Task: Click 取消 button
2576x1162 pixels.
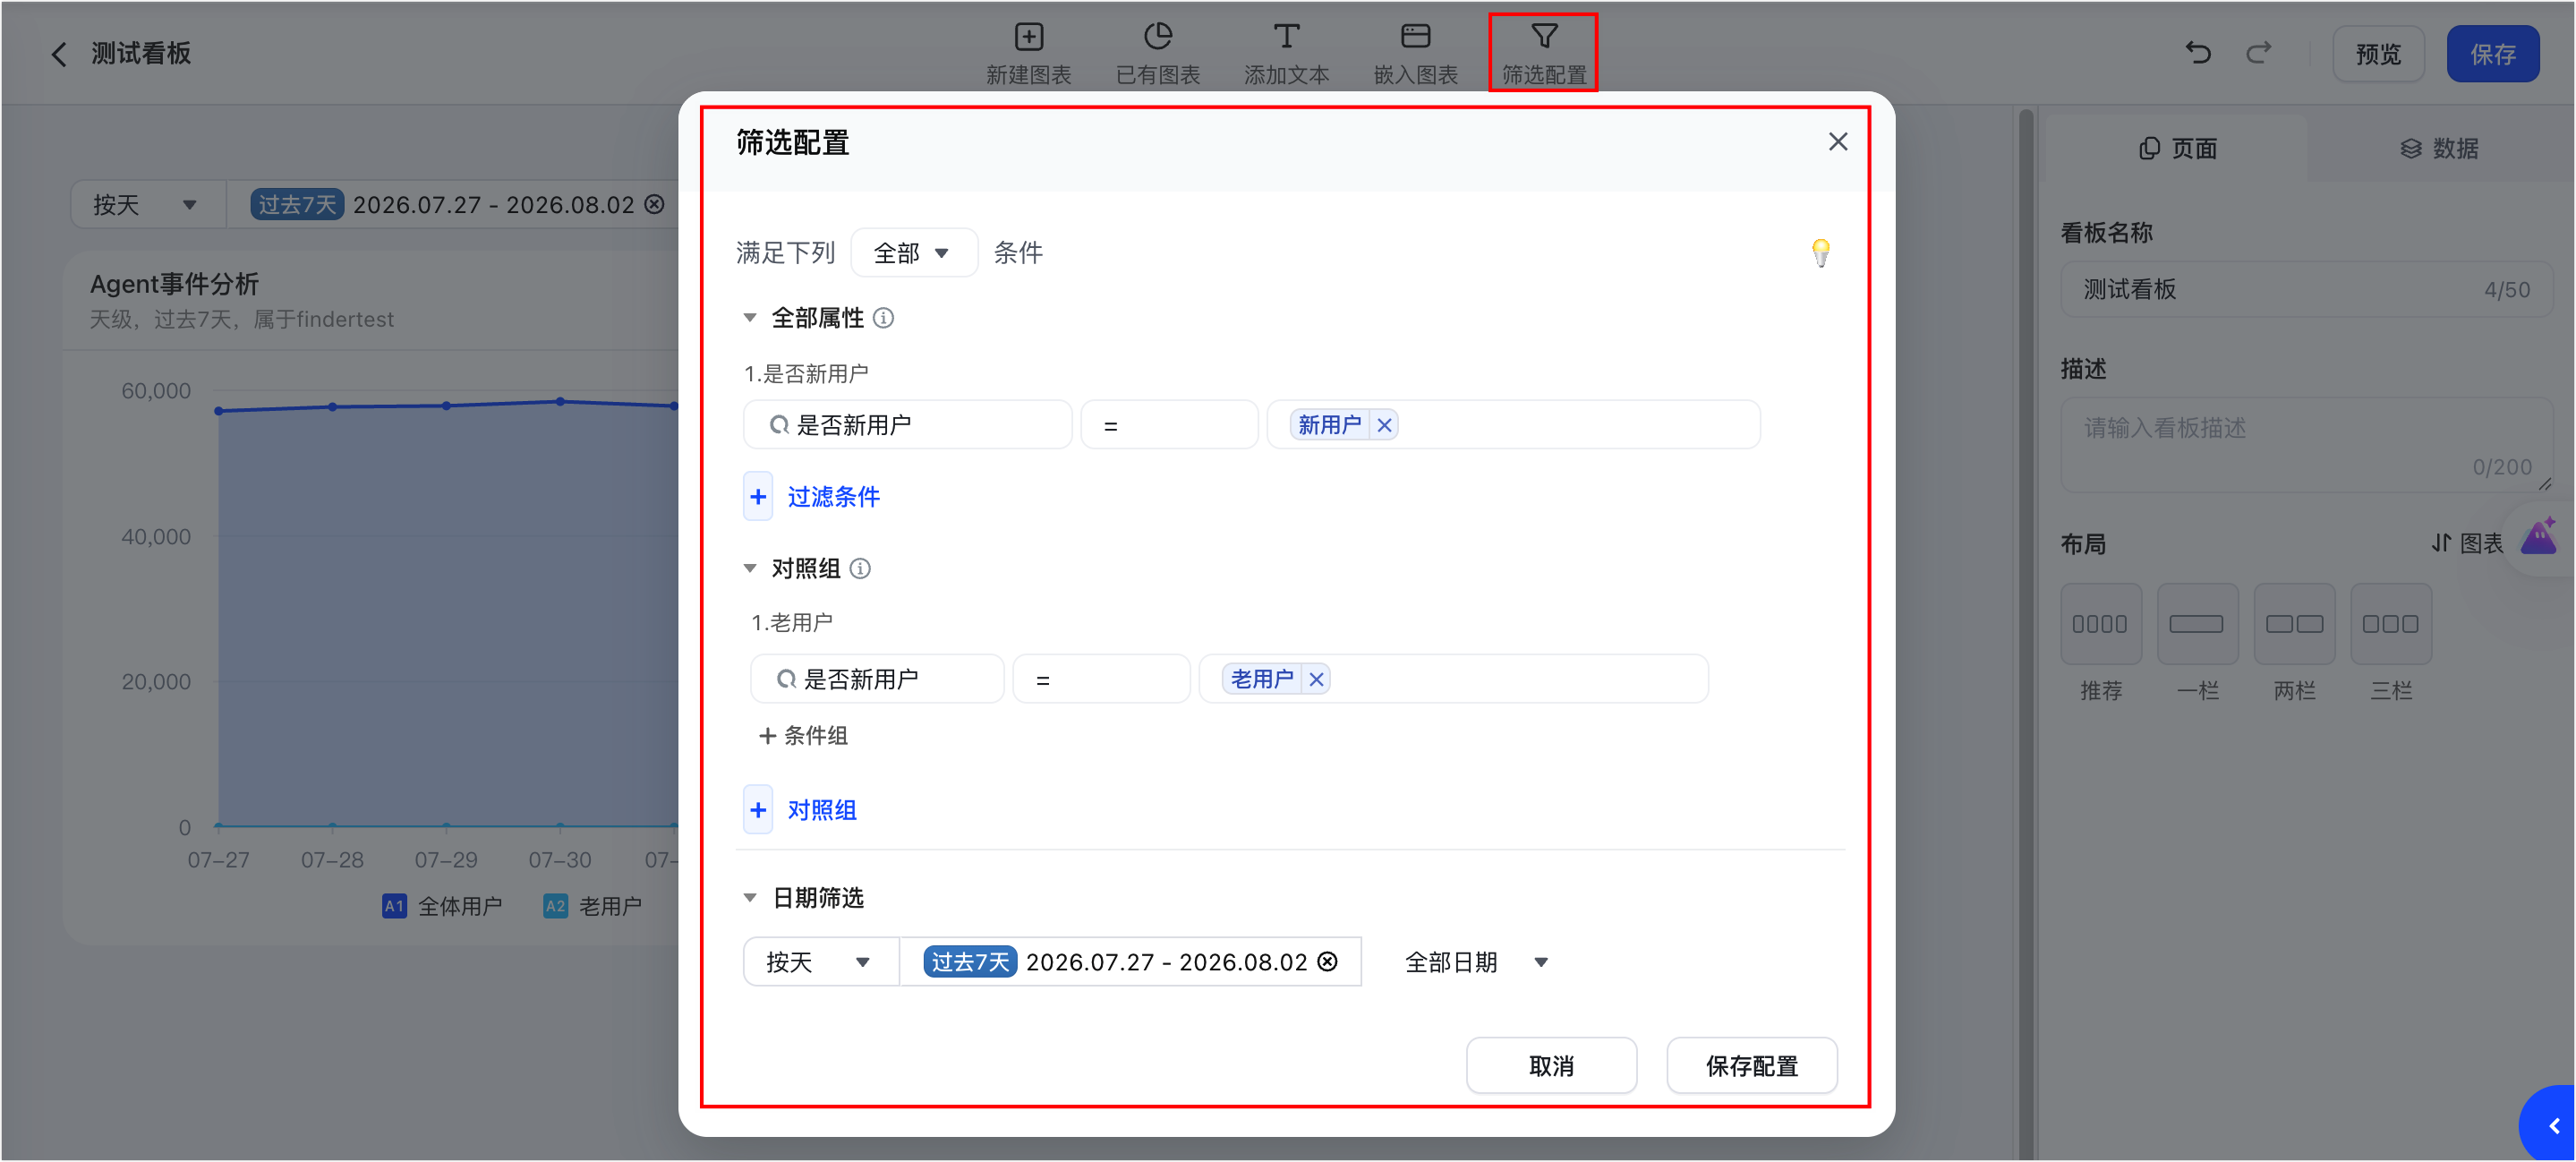Action: coord(1550,1066)
